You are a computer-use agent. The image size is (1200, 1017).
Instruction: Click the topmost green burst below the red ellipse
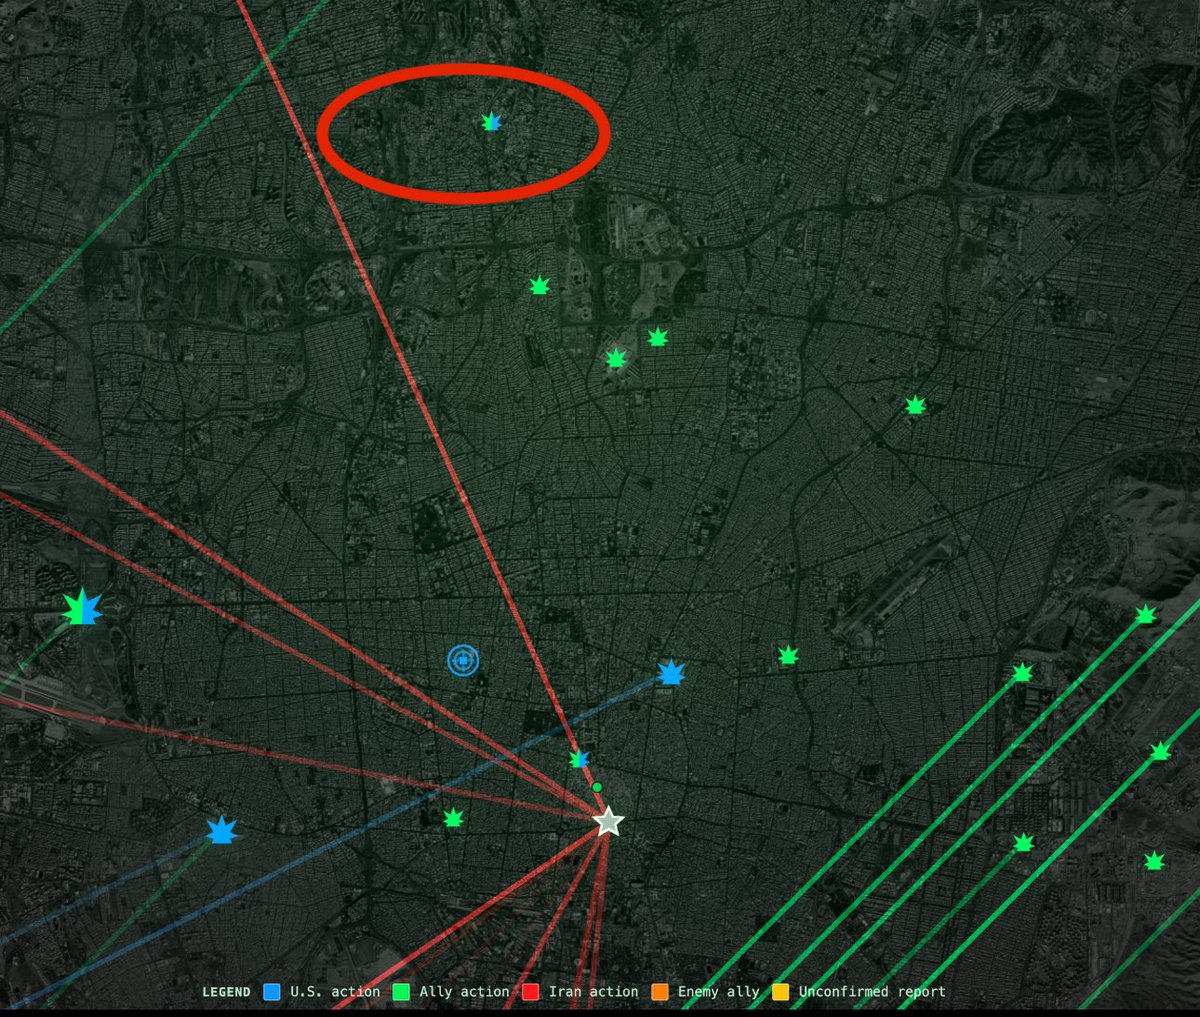click(541, 285)
